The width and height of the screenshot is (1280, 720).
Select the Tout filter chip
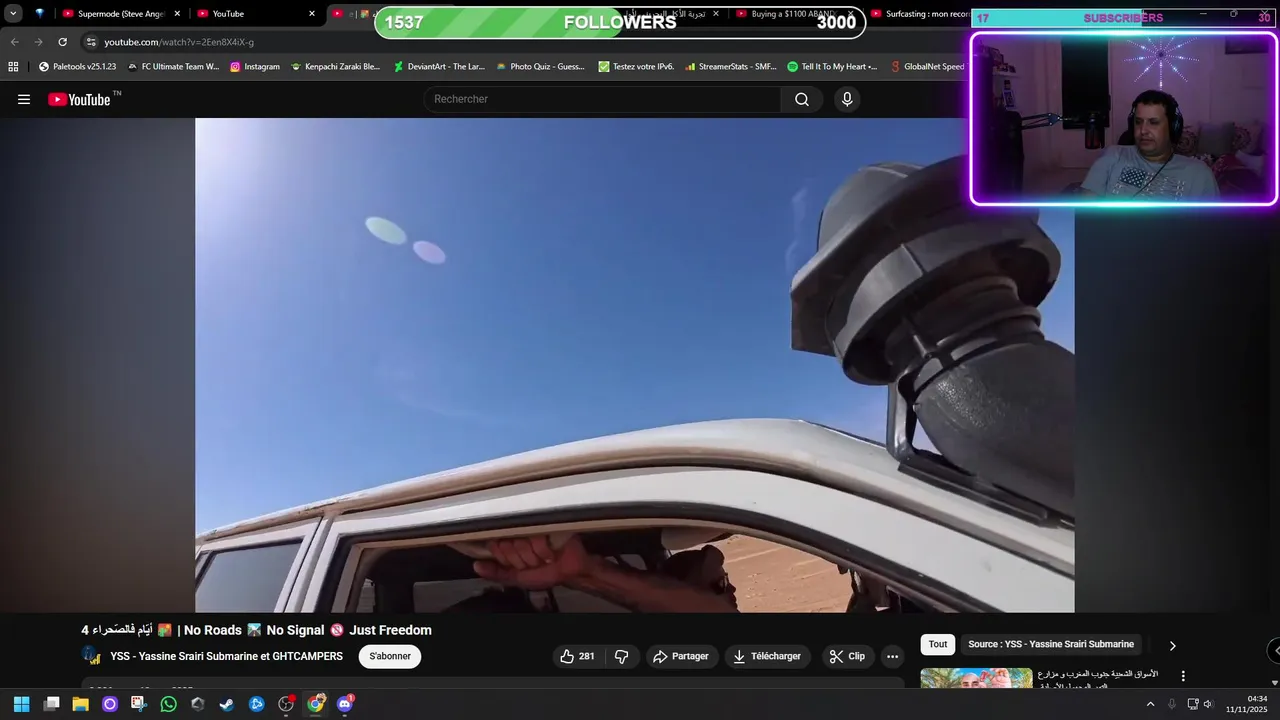pos(938,645)
